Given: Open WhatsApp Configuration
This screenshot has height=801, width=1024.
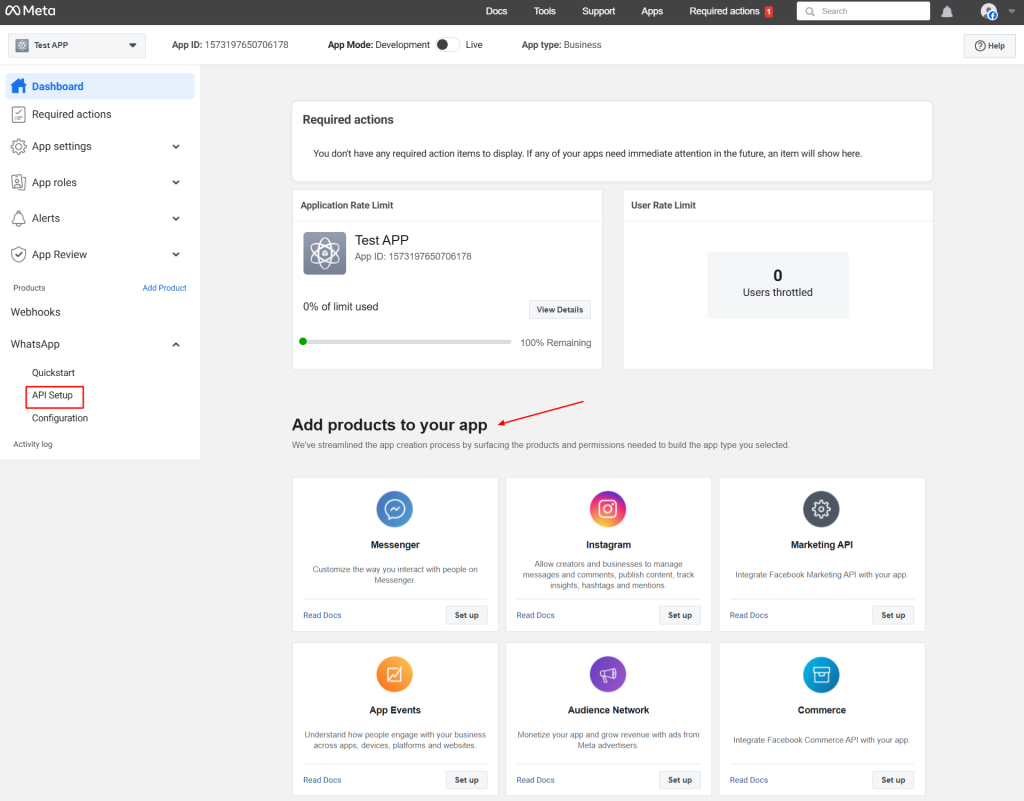Looking at the screenshot, I should tap(60, 418).
